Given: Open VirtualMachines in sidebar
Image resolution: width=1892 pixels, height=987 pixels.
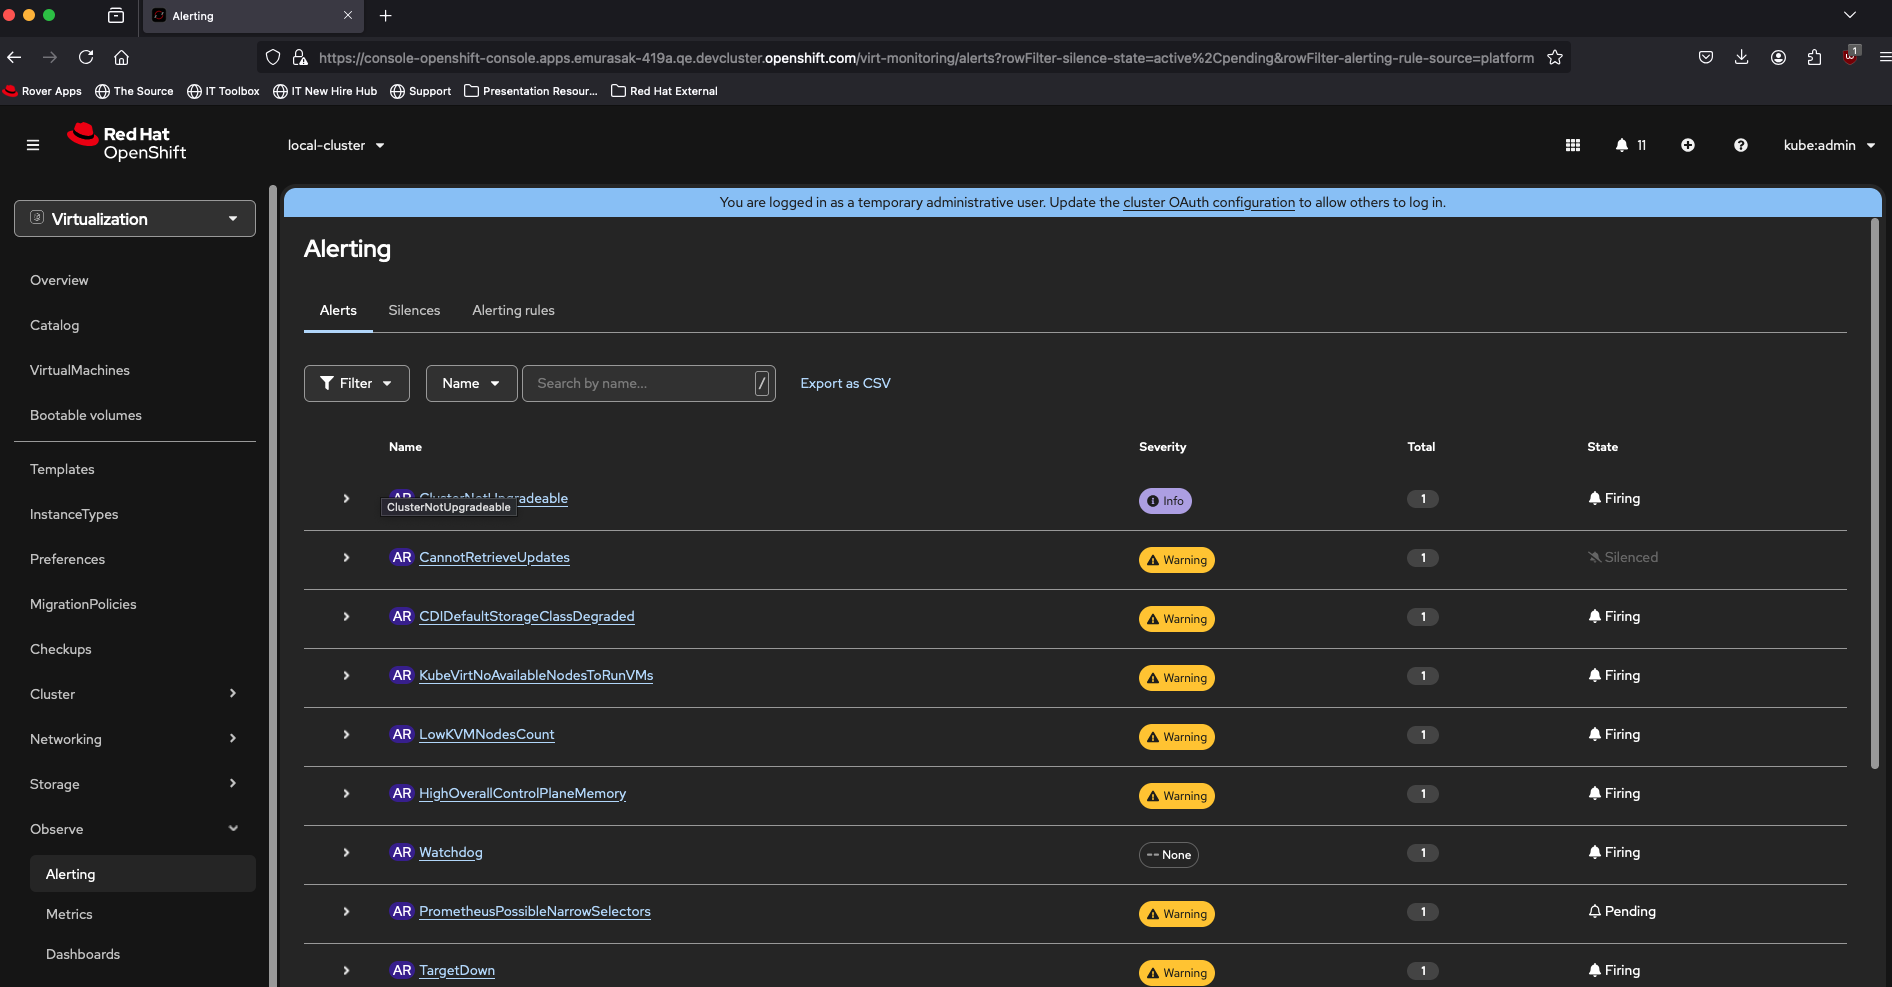Looking at the screenshot, I should tap(80, 370).
